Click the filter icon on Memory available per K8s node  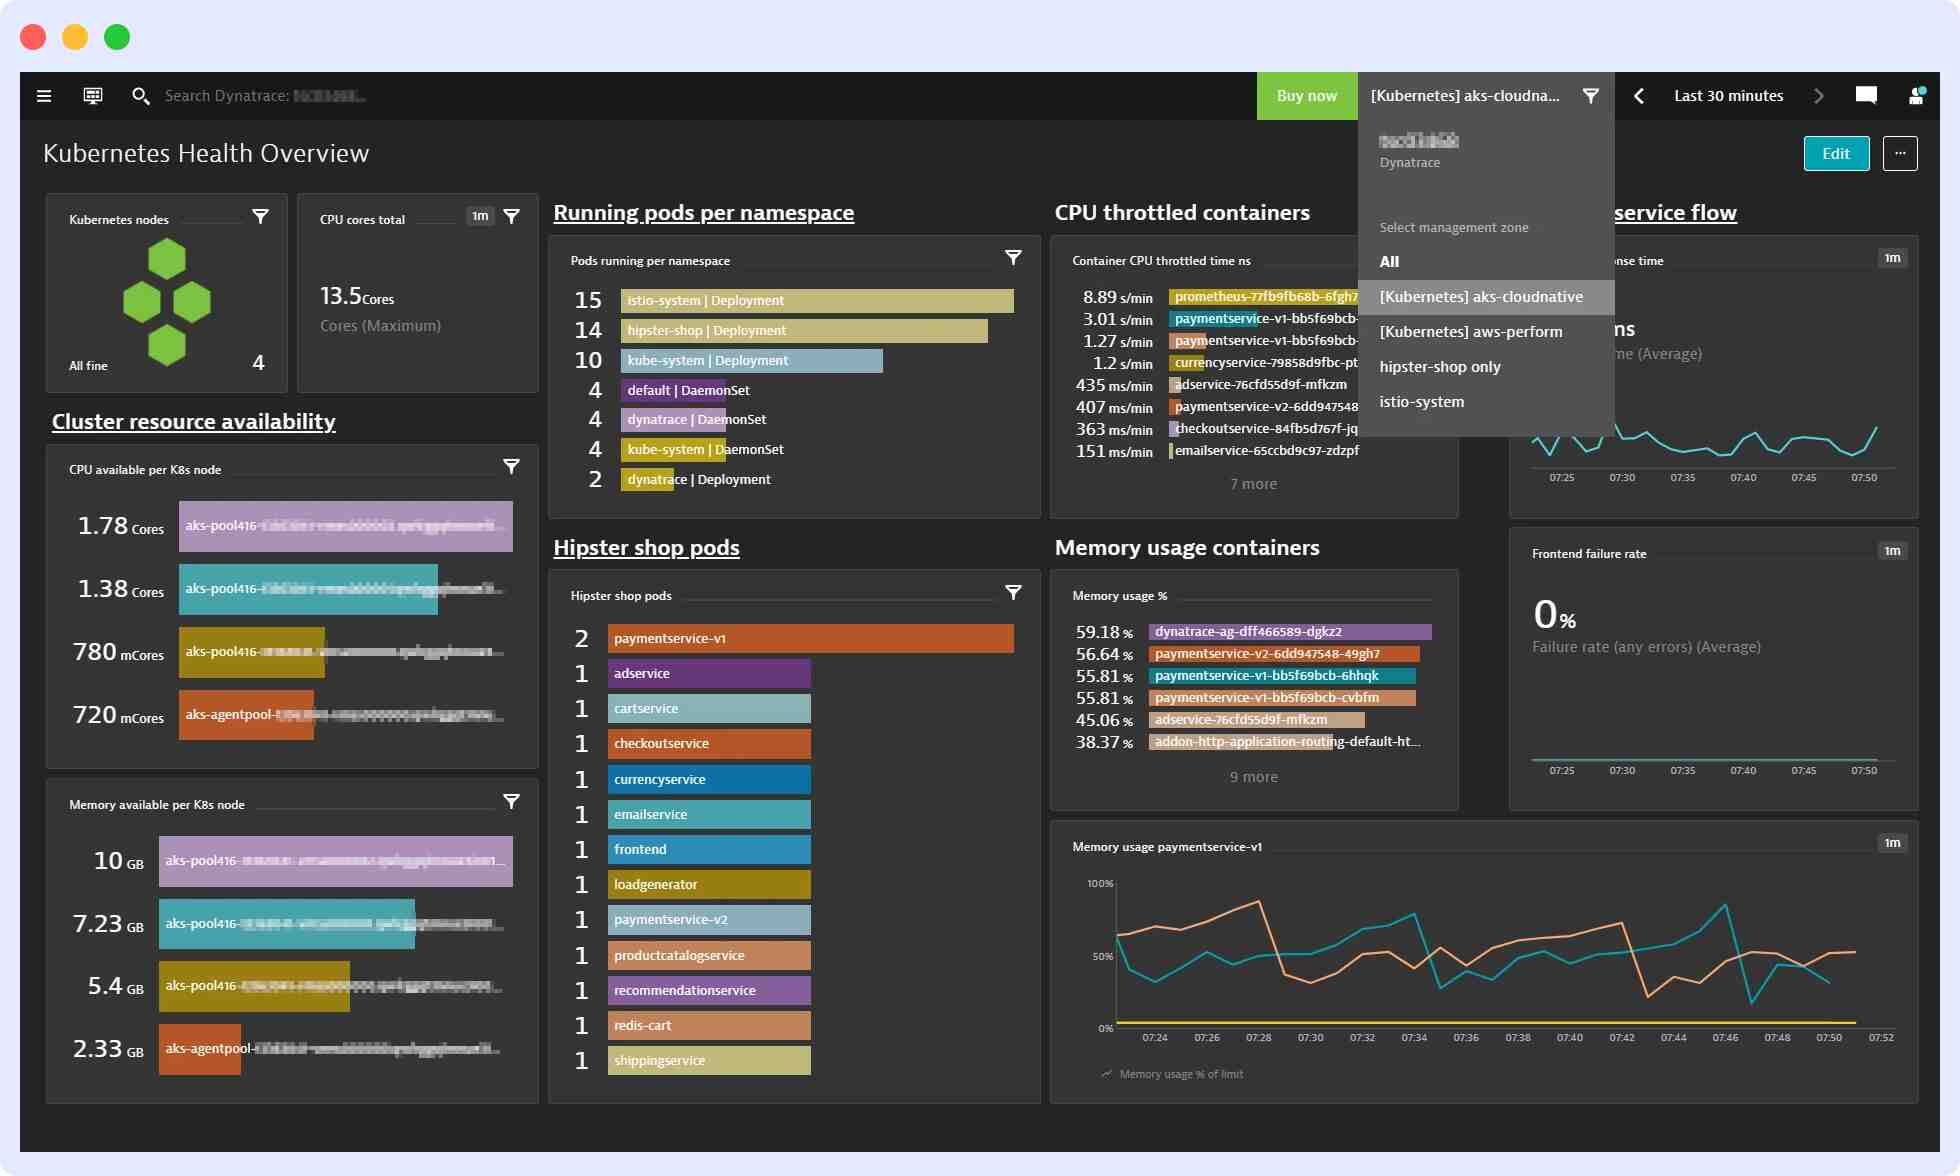pos(511,801)
